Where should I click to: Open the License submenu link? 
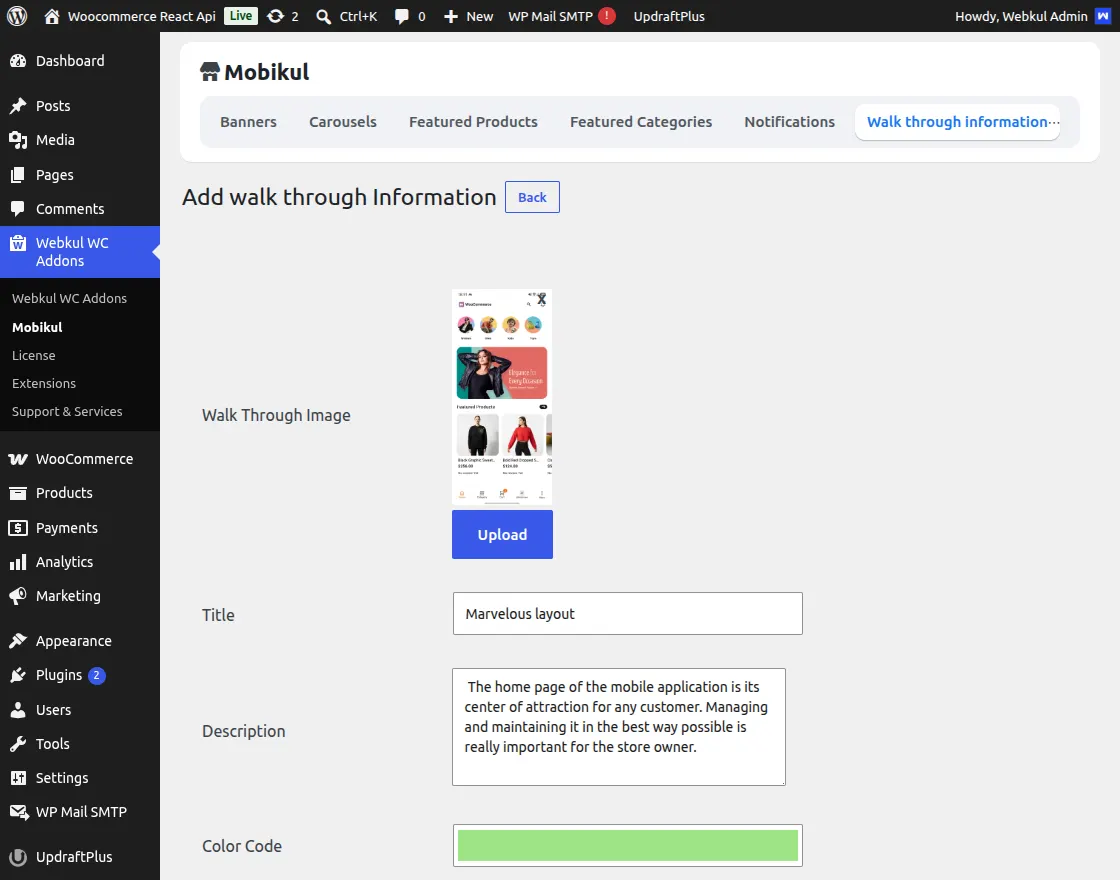coord(34,355)
